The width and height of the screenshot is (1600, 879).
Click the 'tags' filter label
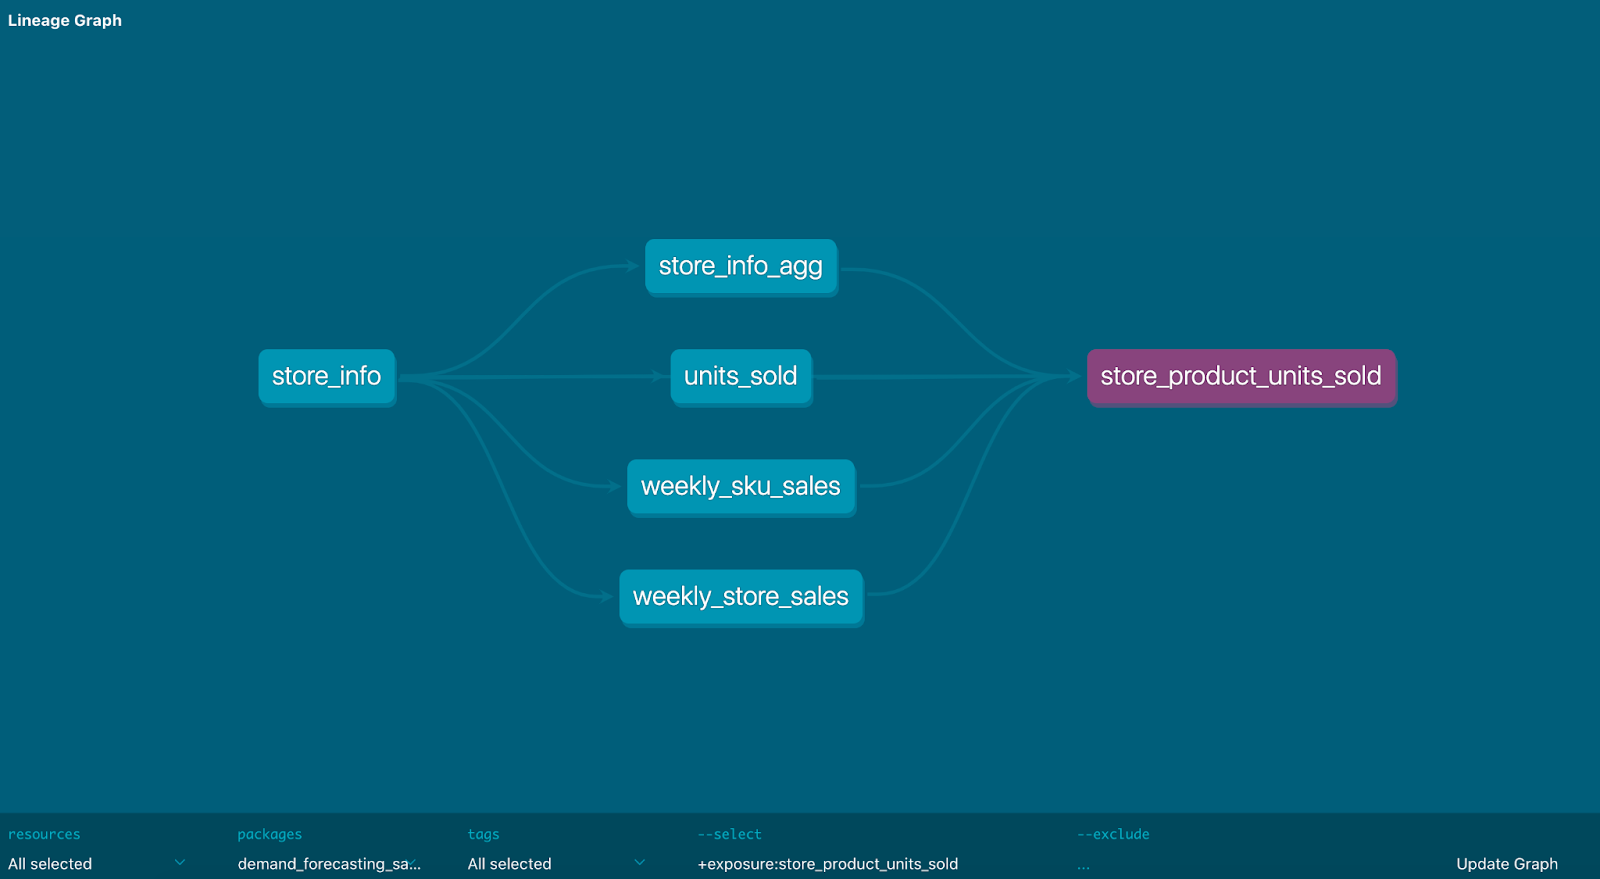click(483, 834)
